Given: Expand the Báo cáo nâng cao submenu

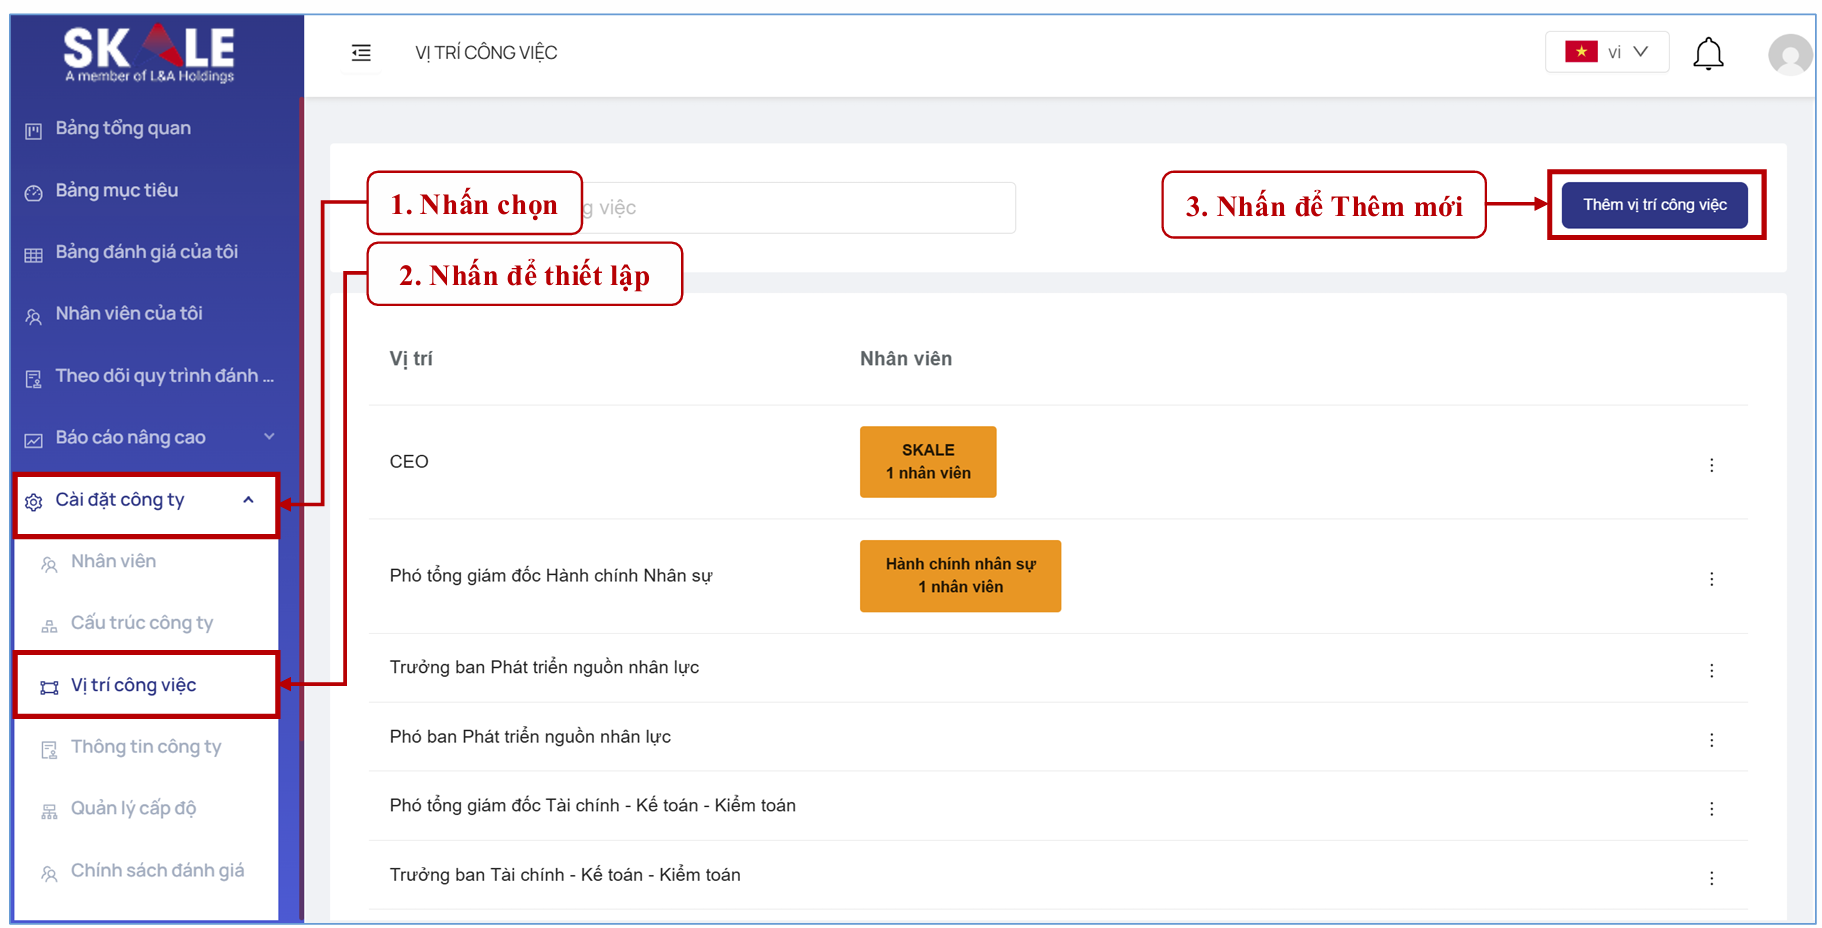Looking at the screenshot, I should (150, 438).
